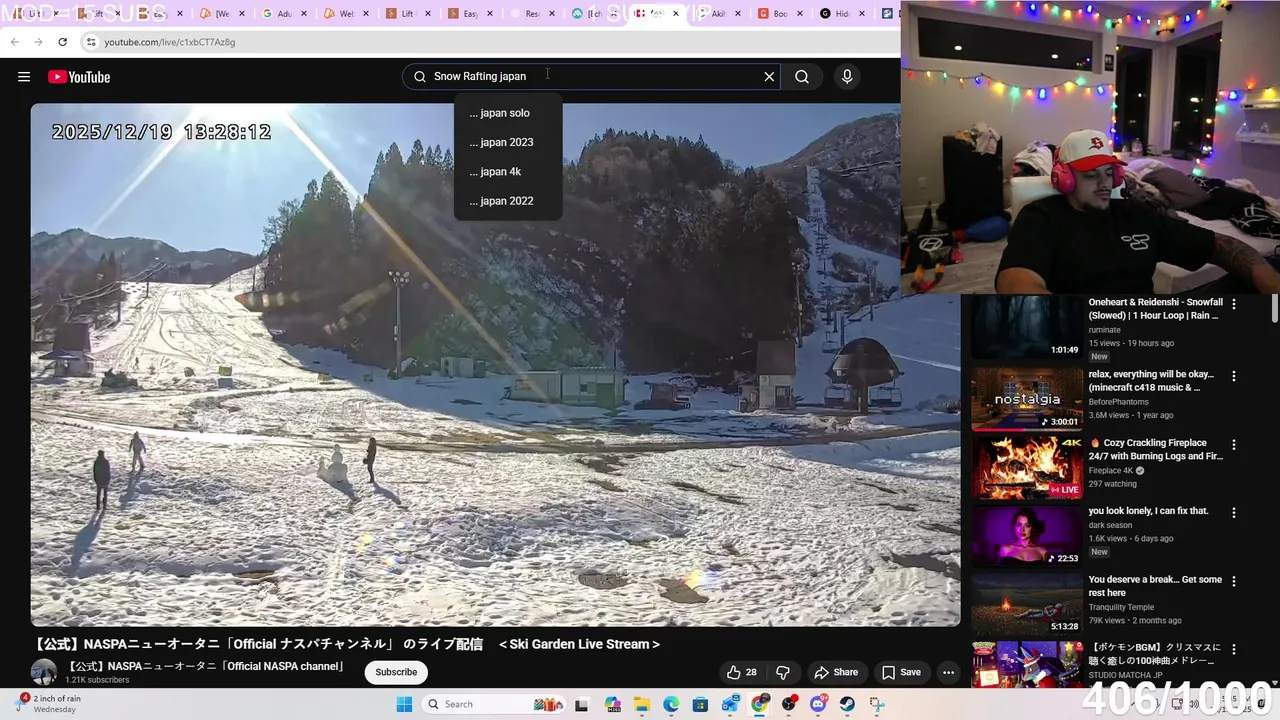The image size is (1280, 720).
Task: Play the nostalgia minecraft c418 thumbnail
Action: click(1027, 398)
